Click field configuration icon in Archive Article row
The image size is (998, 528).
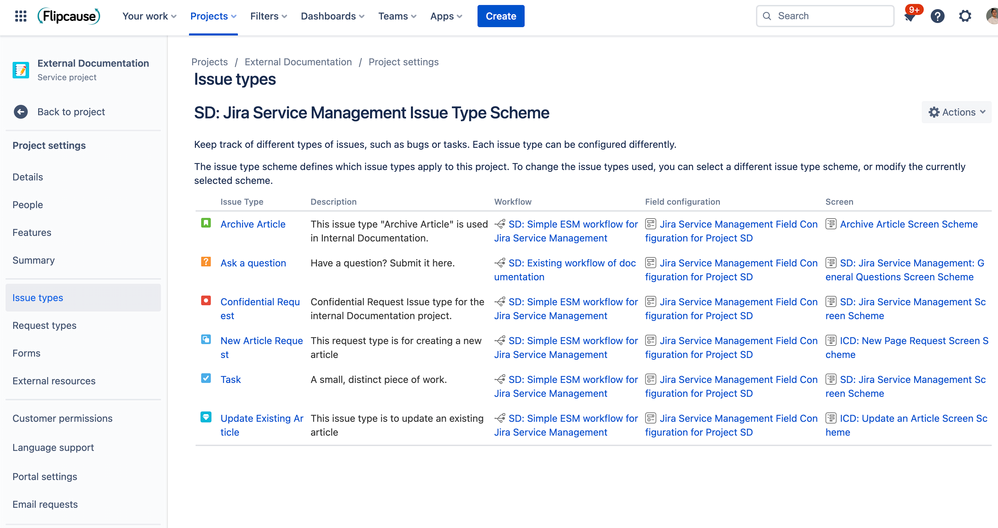pos(650,224)
